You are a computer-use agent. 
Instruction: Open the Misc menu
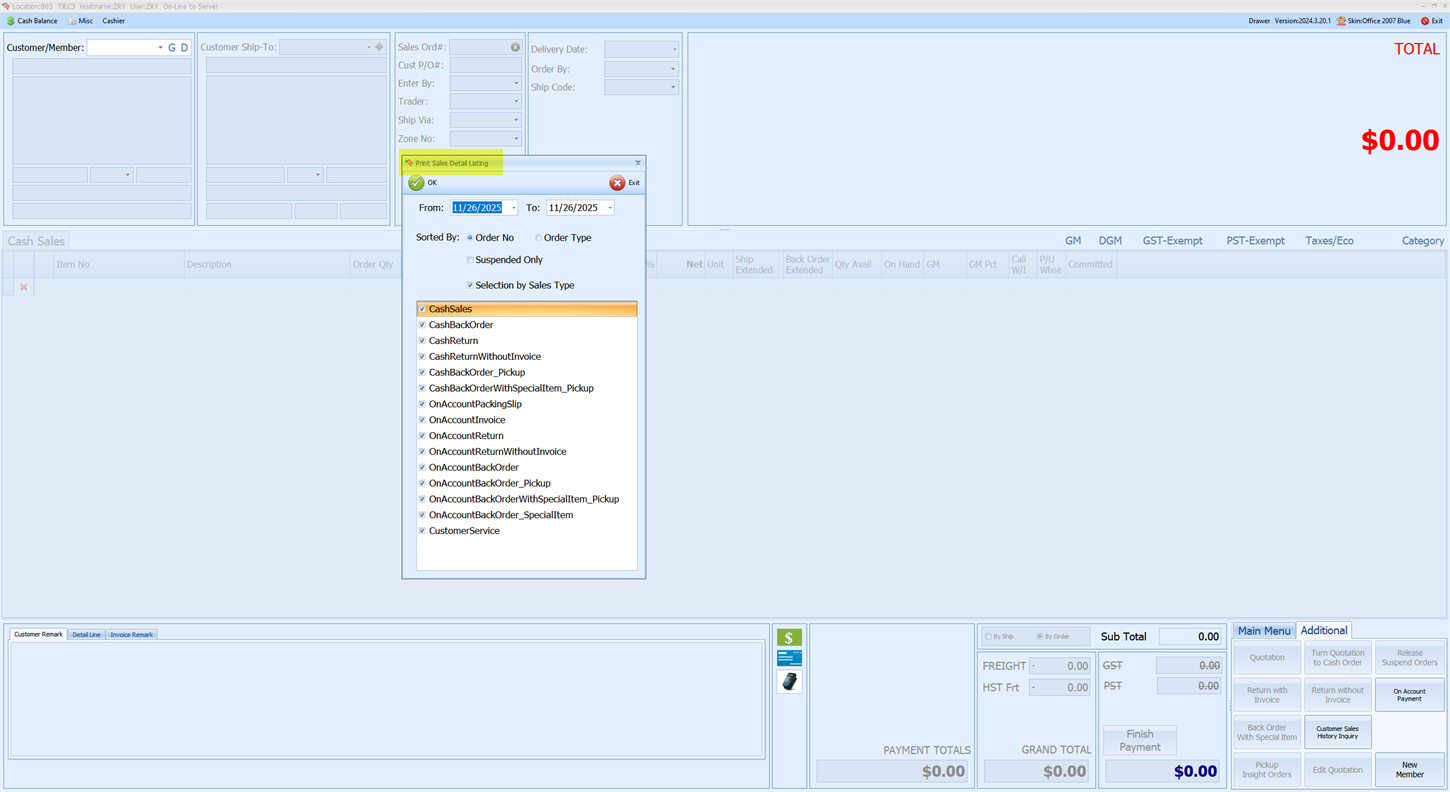pyautogui.click(x=80, y=21)
